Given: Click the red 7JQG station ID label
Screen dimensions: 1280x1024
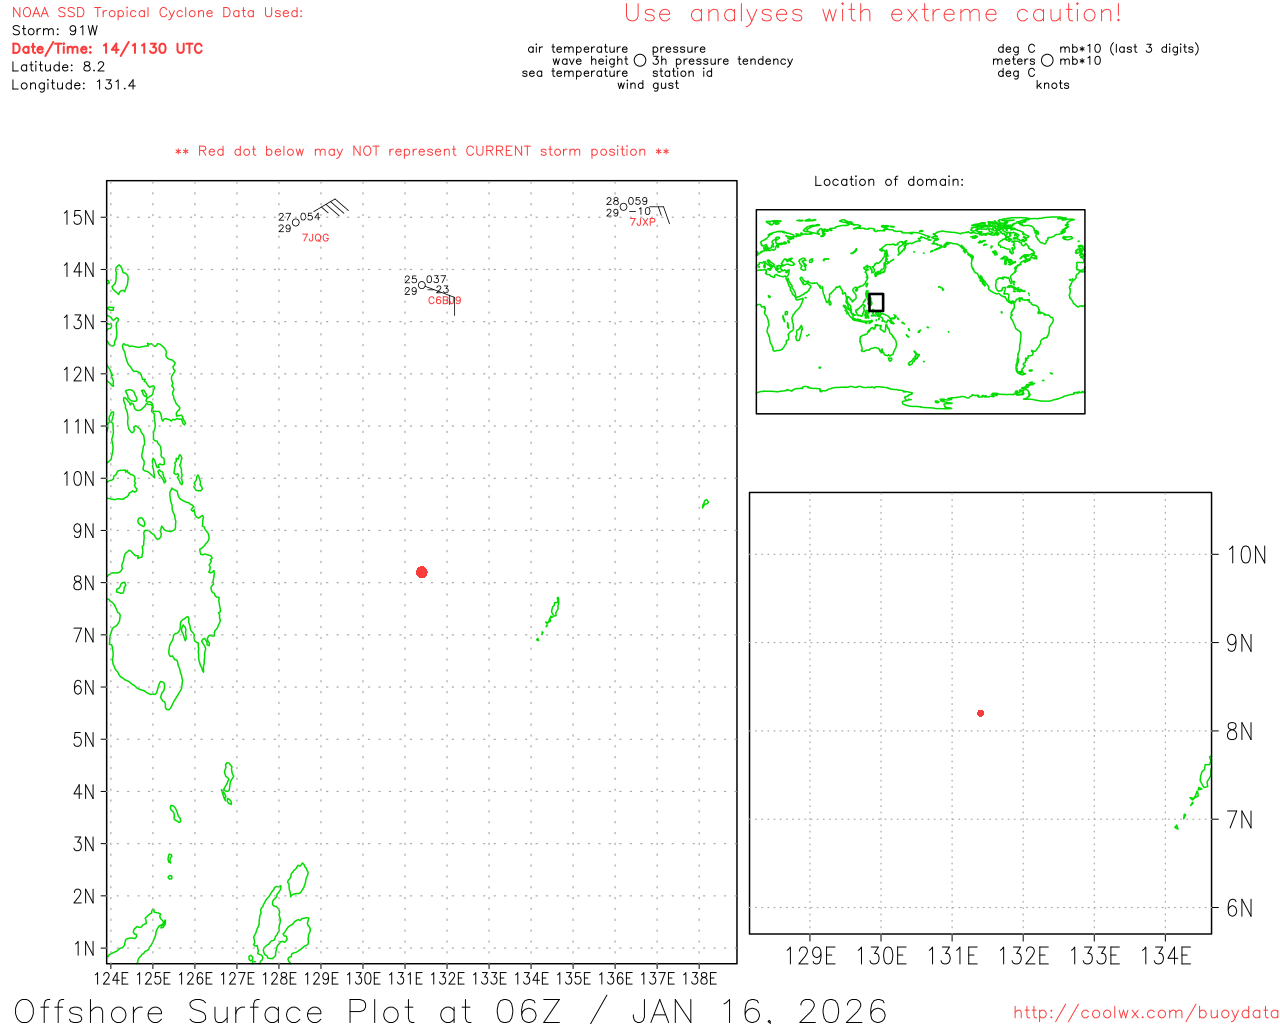Looking at the screenshot, I should pos(315,238).
